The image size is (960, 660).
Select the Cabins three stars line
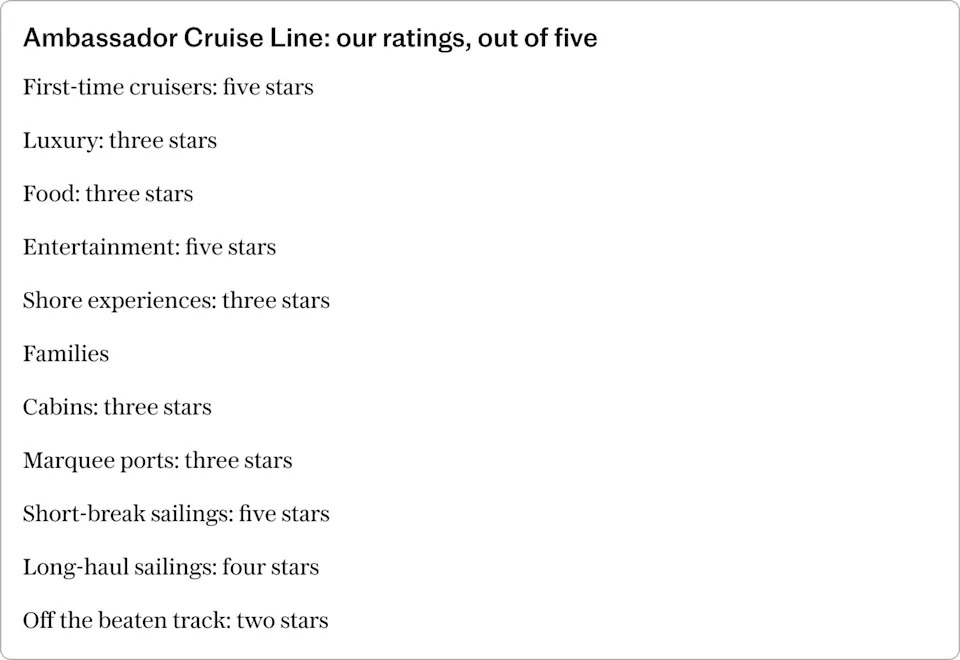point(117,407)
